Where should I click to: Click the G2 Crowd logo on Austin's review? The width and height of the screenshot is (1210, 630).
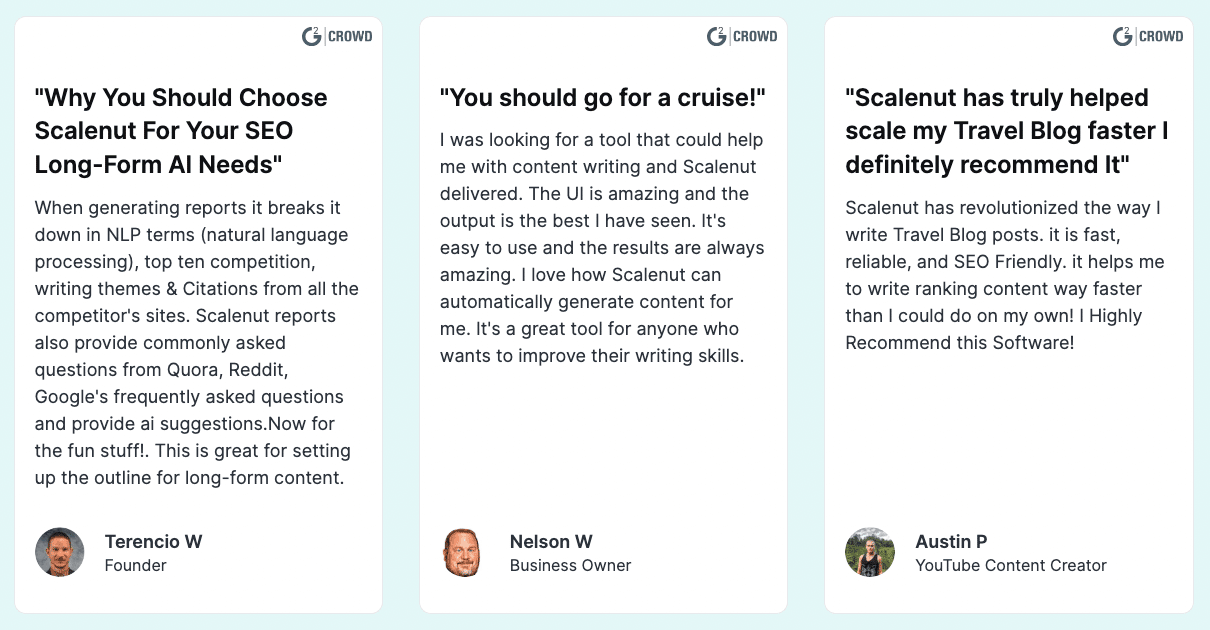coord(1148,37)
